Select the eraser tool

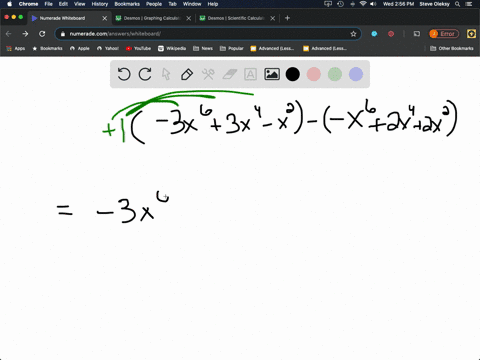tap(229, 74)
